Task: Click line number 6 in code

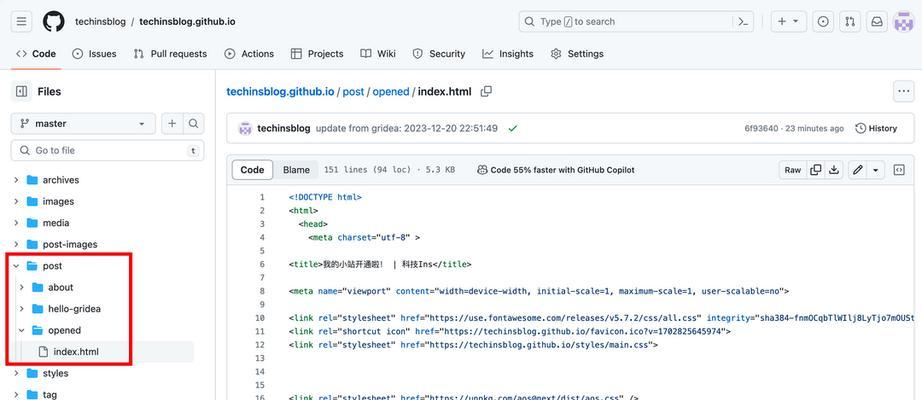Action: click(x=262, y=264)
